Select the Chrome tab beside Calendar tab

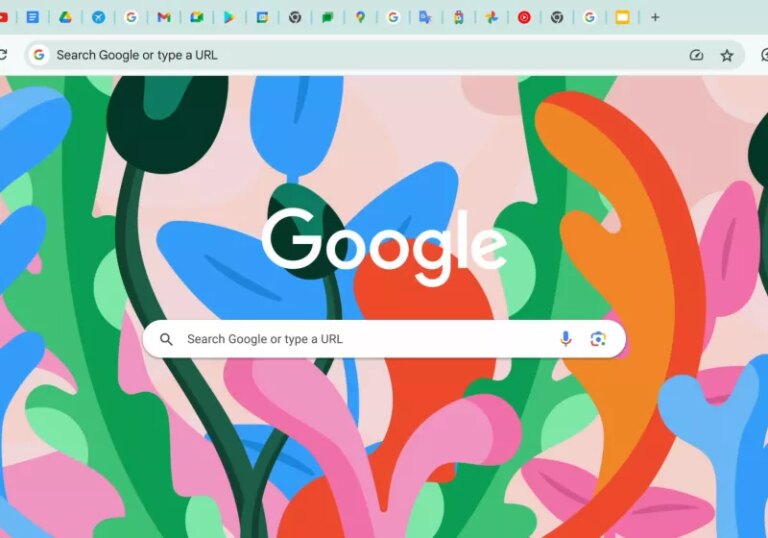click(x=295, y=18)
